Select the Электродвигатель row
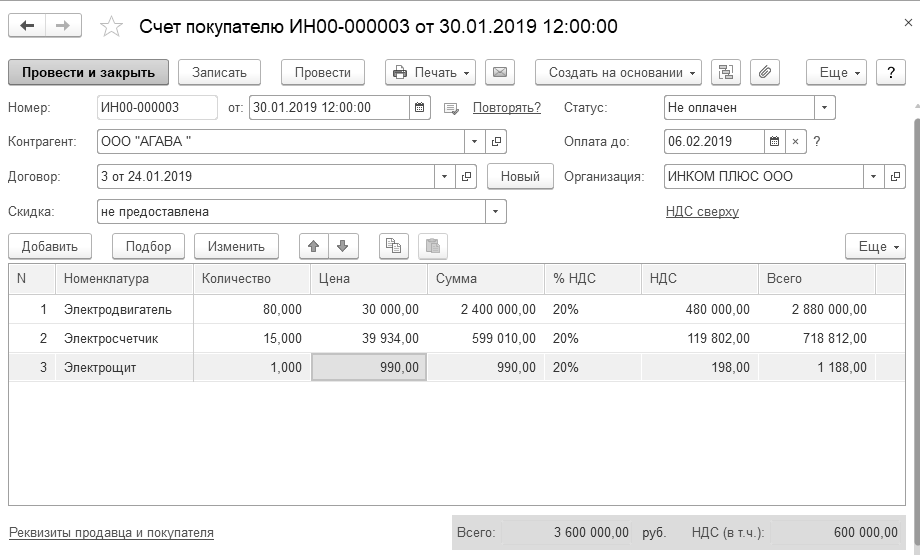Screen dimensions: 920x555 point(456,309)
